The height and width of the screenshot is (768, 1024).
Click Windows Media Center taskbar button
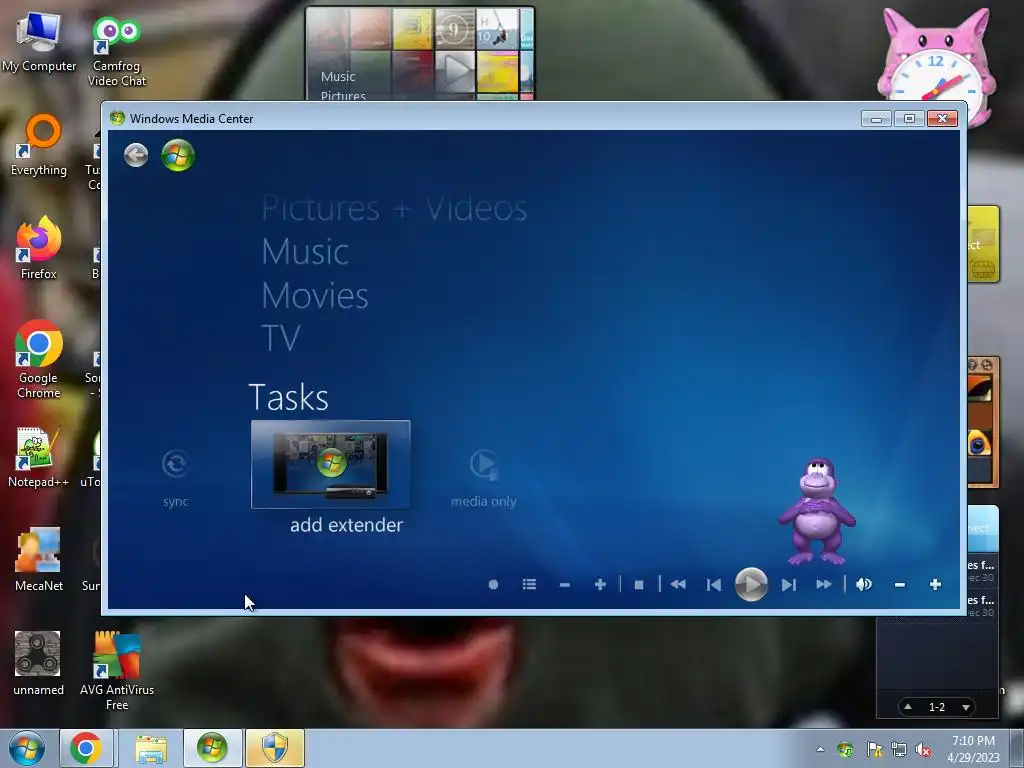212,748
